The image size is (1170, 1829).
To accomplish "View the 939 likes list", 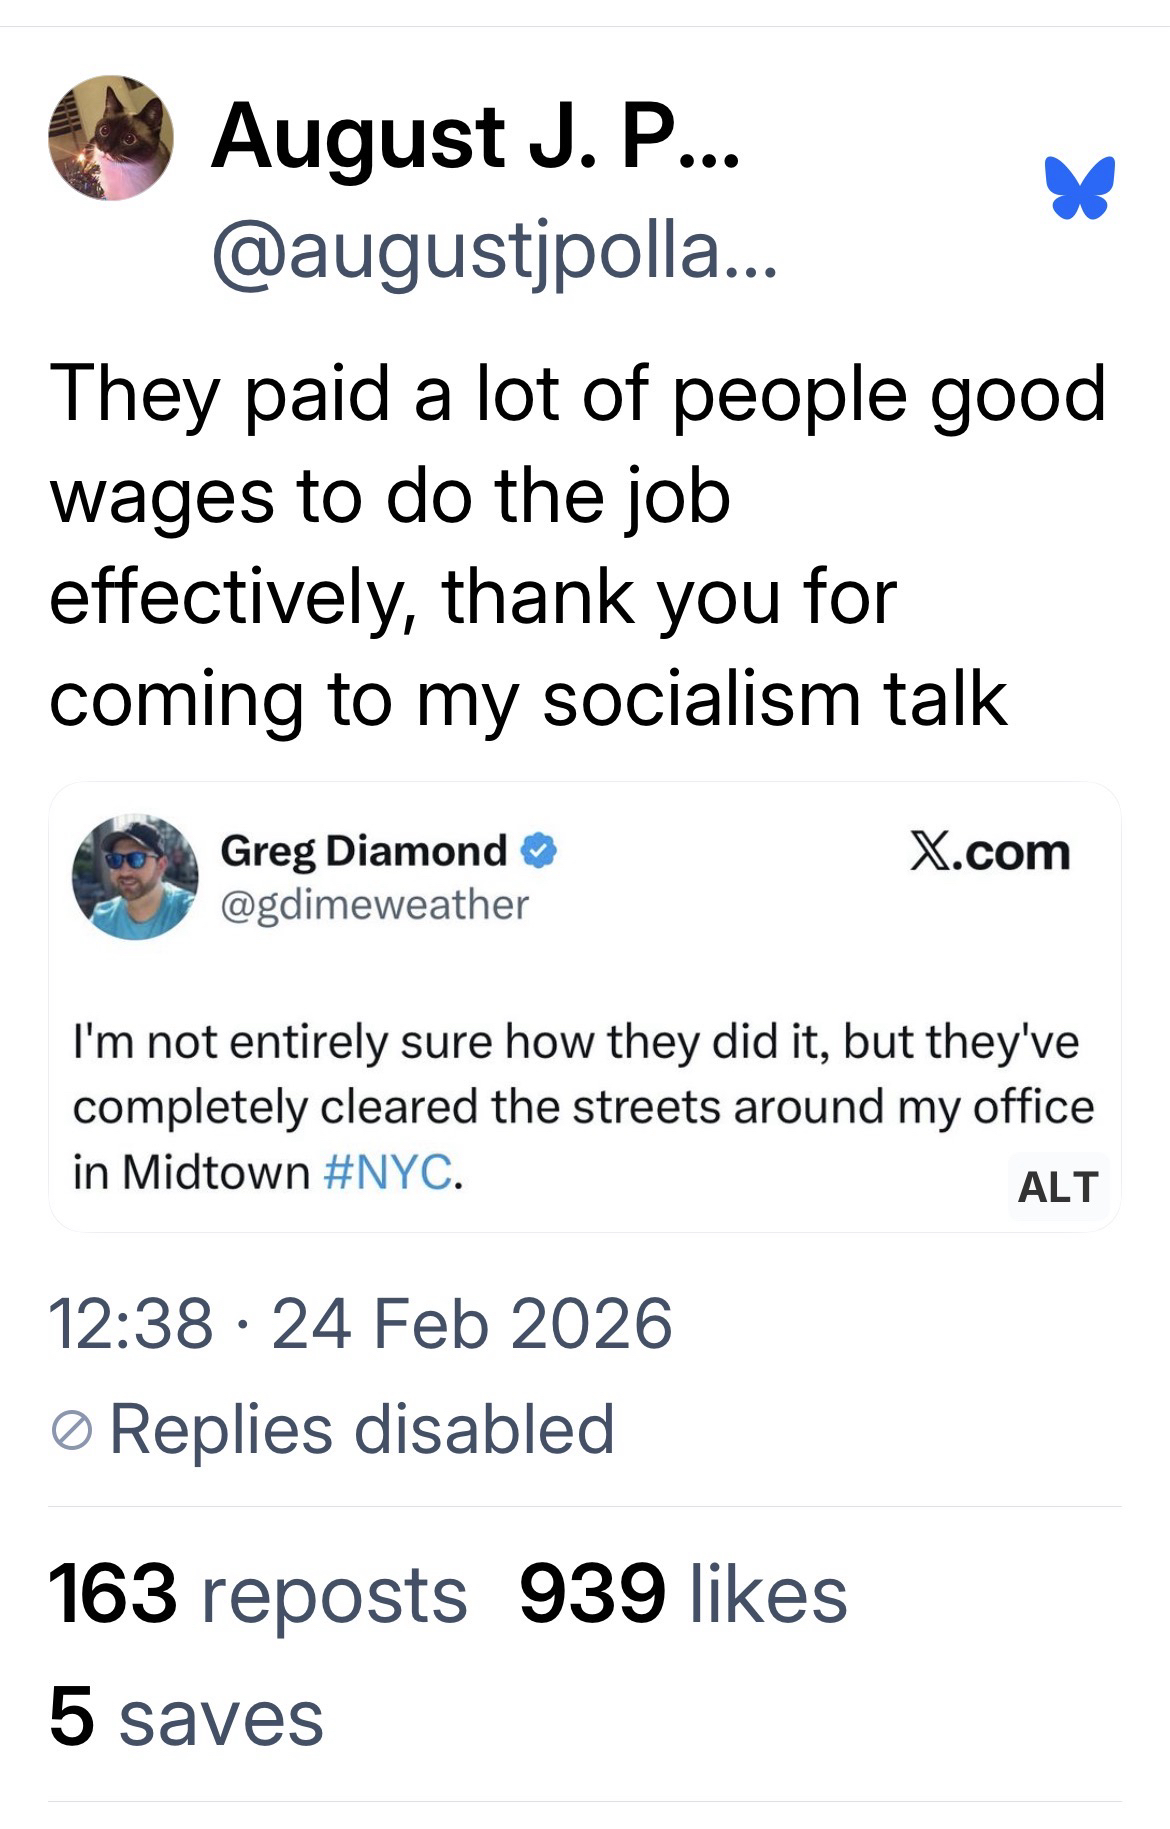I will pyautogui.click(x=683, y=1594).
